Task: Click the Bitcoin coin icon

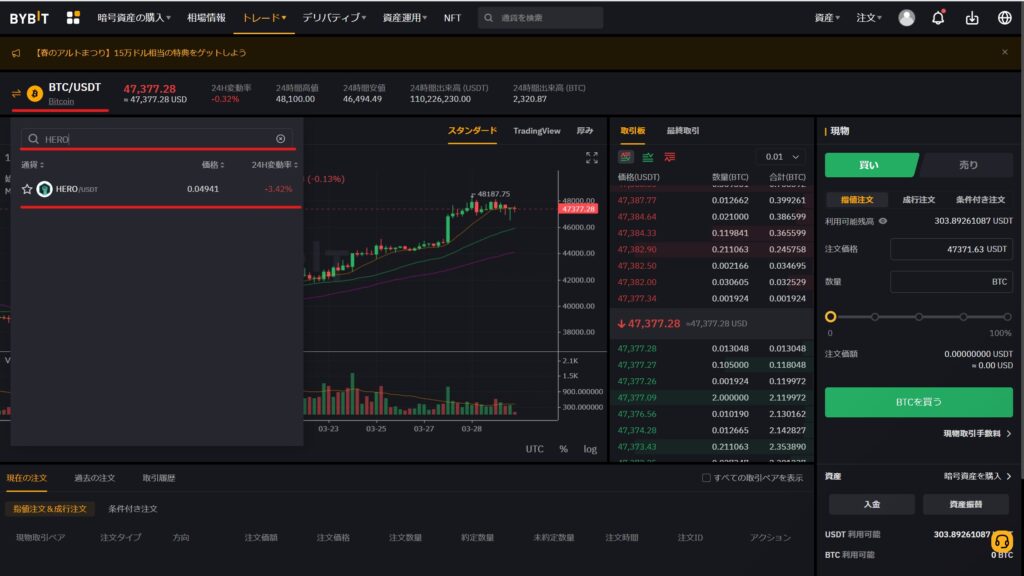Action: [35, 93]
